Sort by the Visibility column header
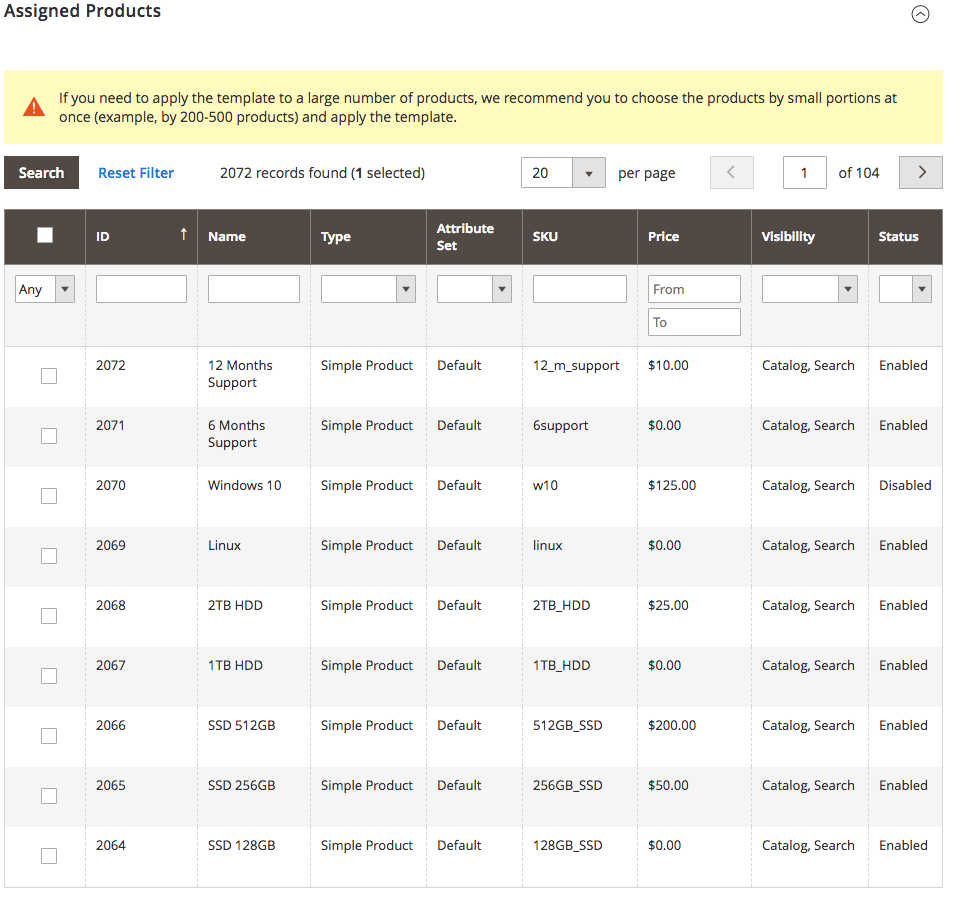Screen dimensions: 959x901 810,237
